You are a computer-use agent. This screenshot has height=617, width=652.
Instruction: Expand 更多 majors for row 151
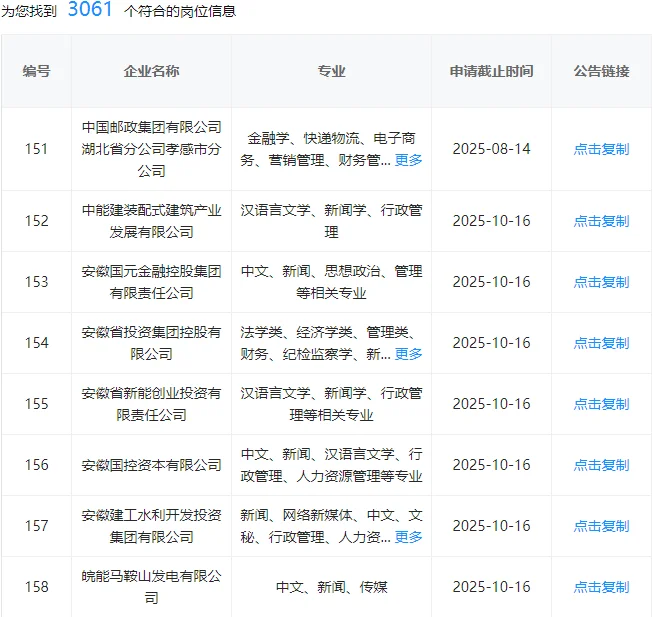408,160
